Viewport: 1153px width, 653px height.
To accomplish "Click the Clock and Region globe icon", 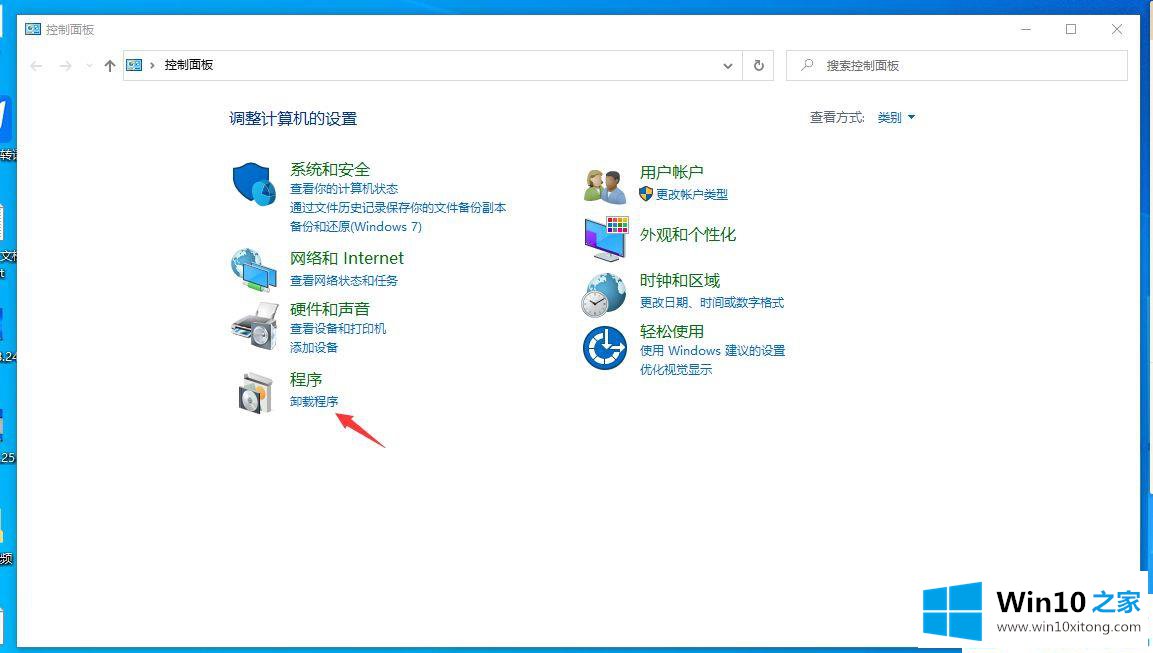I will tap(605, 295).
